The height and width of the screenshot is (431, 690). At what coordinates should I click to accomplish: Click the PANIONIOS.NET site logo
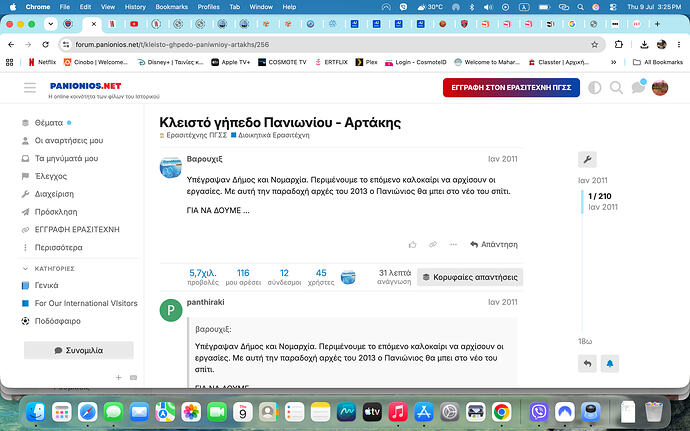[85, 86]
